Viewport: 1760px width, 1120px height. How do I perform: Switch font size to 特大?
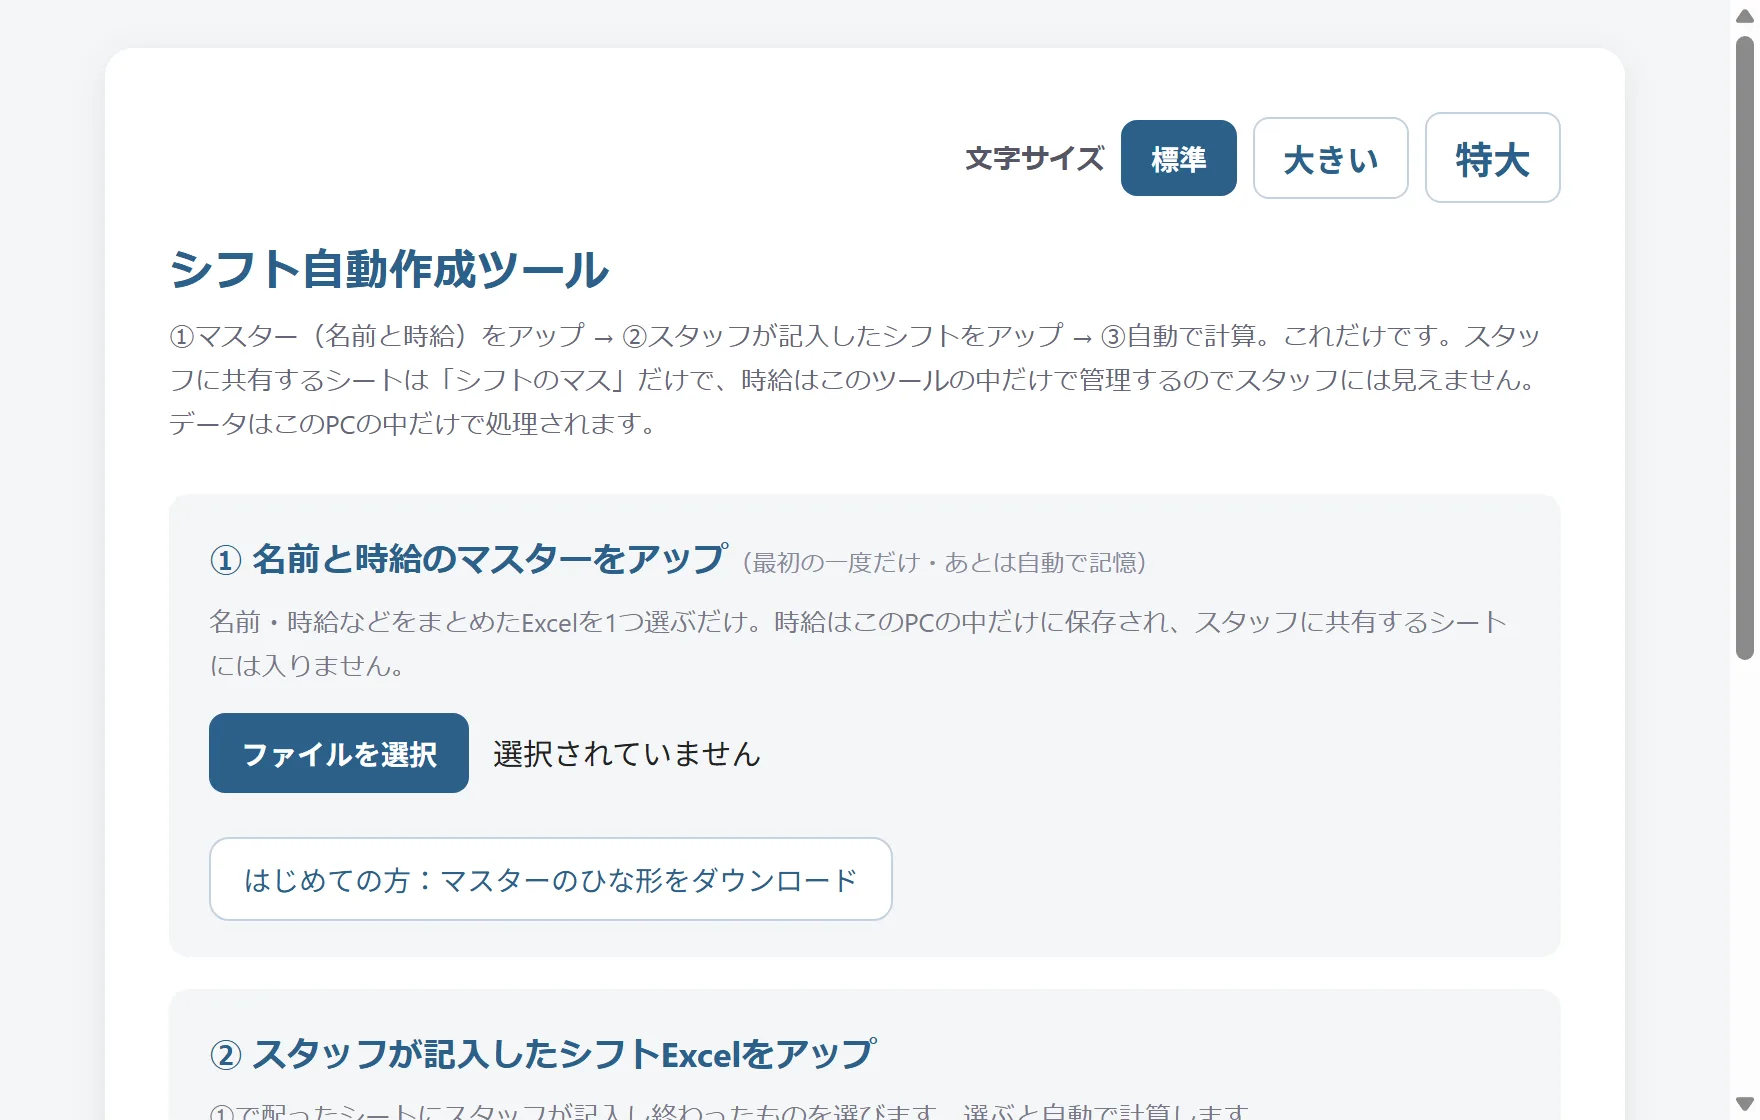pyautogui.click(x=1492, y=158)
